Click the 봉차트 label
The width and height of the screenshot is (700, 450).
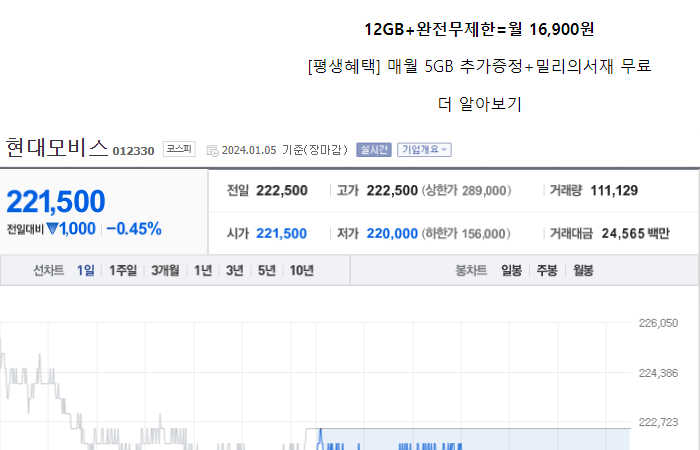pos(471,270)
